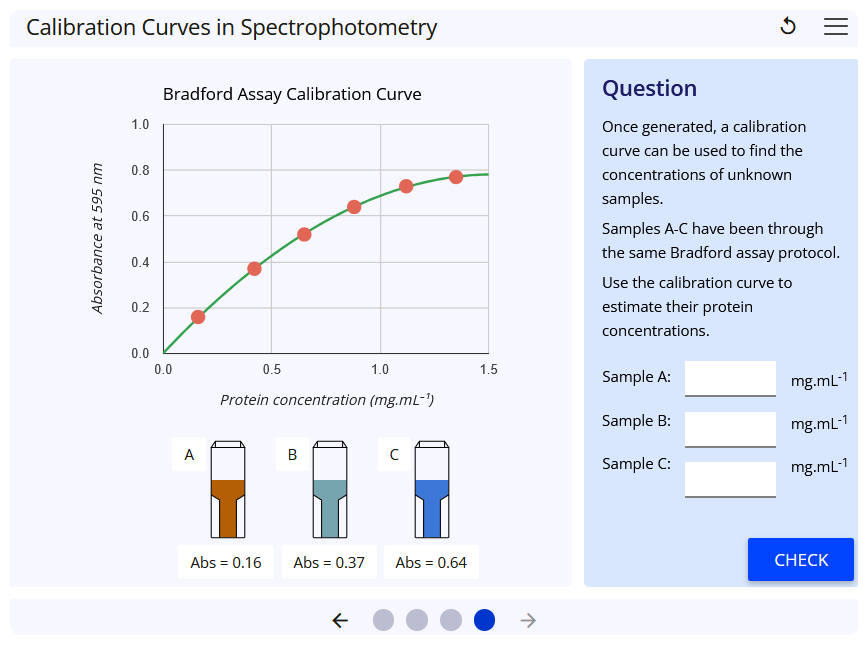
Task: Click the right navigation arrow
Action: pyautogui.click(x=527, y=620)
